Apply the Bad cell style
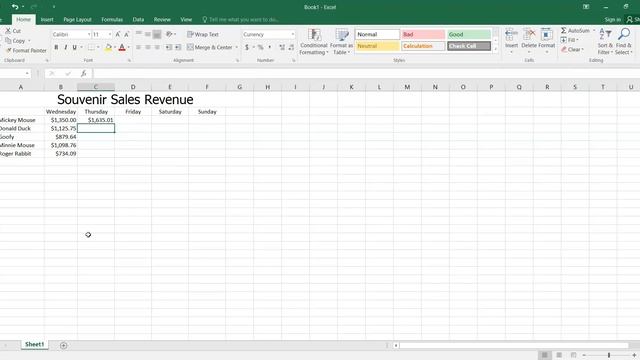640x360 pixels. pyautogui.click(x=423, y=34)
